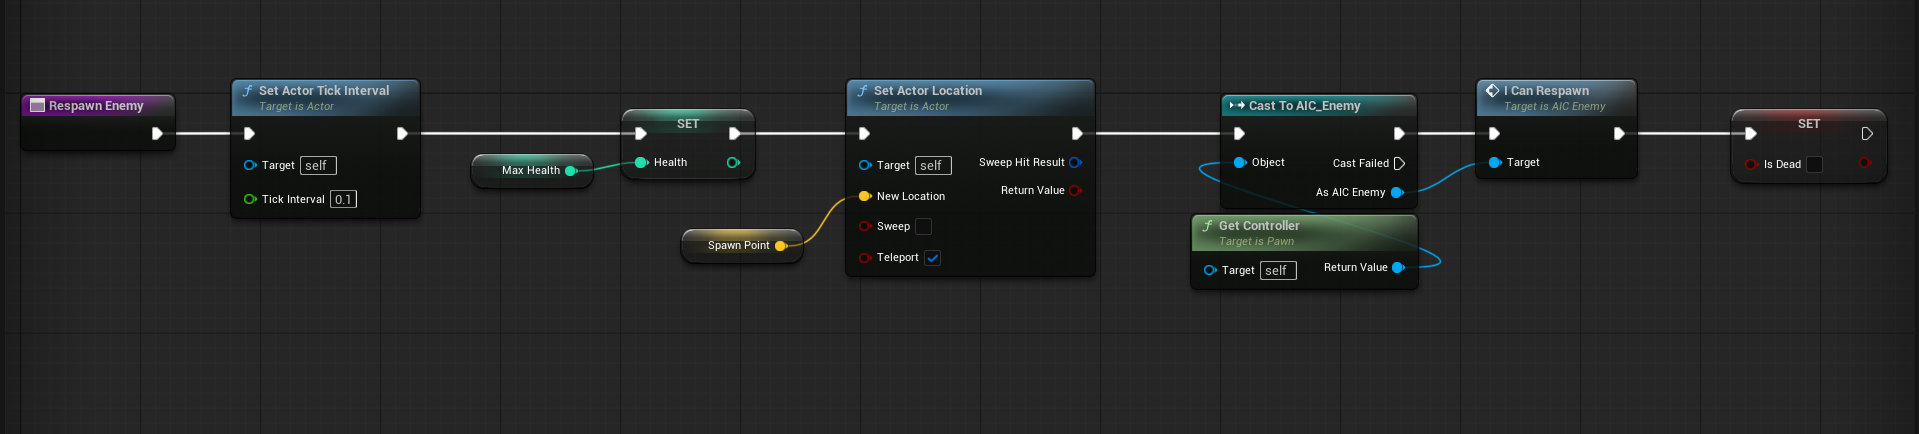Image resolution: width=1919 pixels, height=434 pixels.
Task: Click the Health input pin on SET node
Action: [641, 162]
